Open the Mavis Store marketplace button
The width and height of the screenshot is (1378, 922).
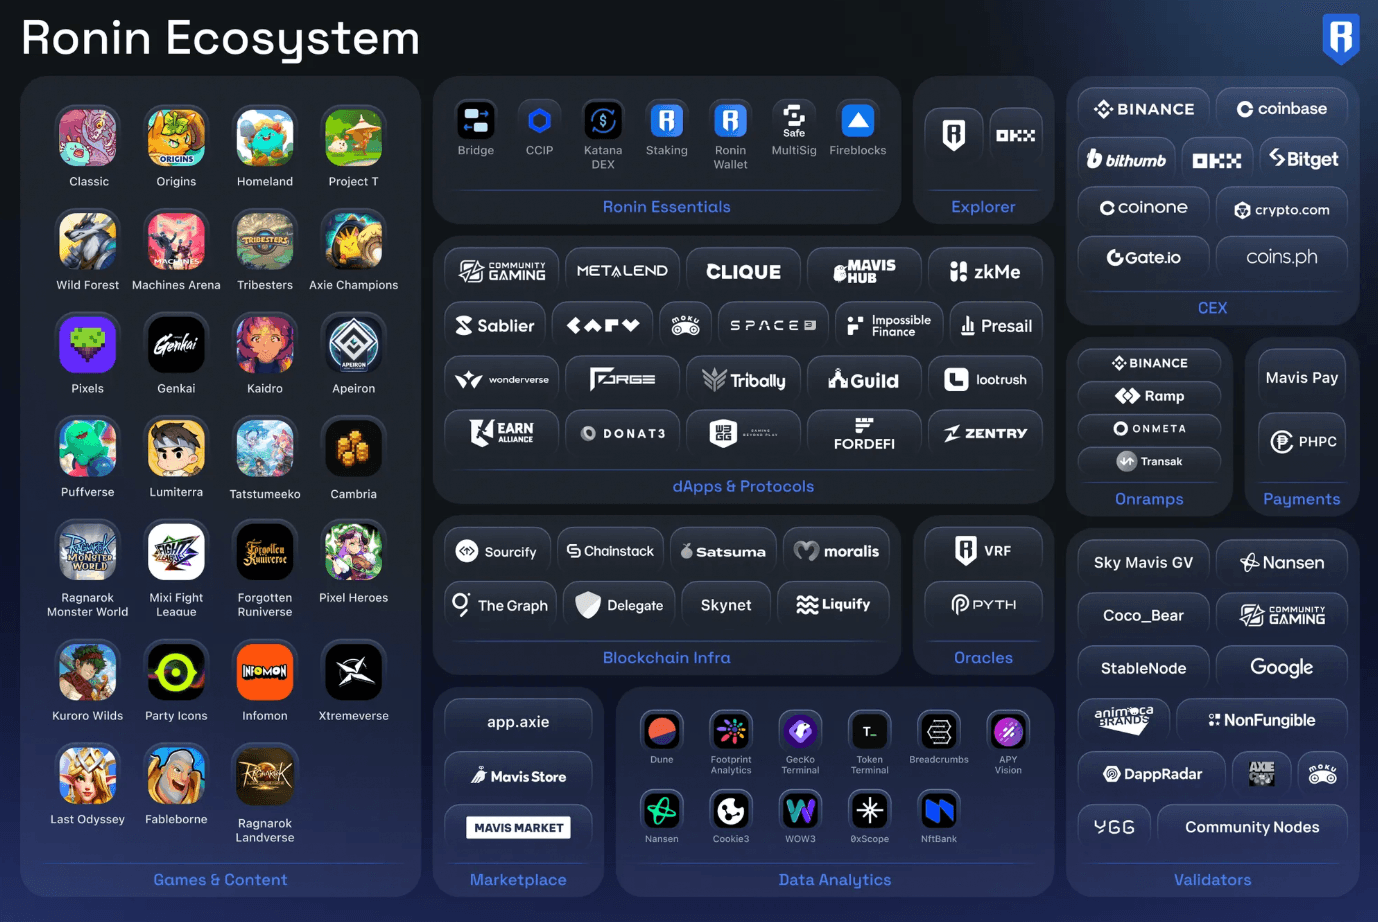click(518, 776)
